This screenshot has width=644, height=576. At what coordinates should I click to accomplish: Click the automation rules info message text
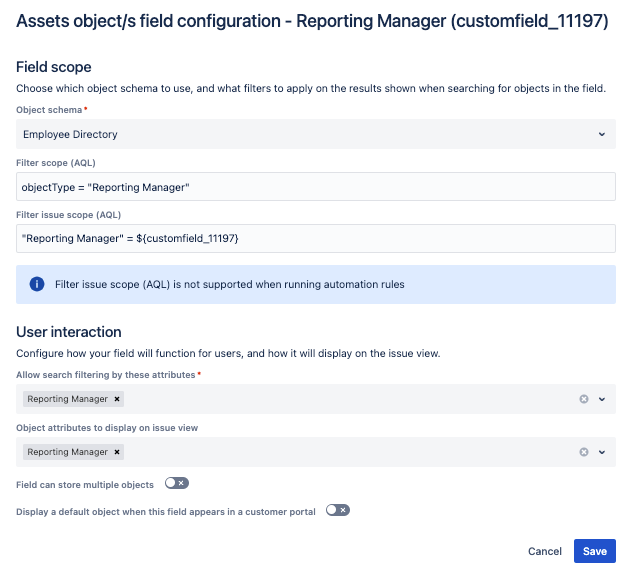coord(230,284)
